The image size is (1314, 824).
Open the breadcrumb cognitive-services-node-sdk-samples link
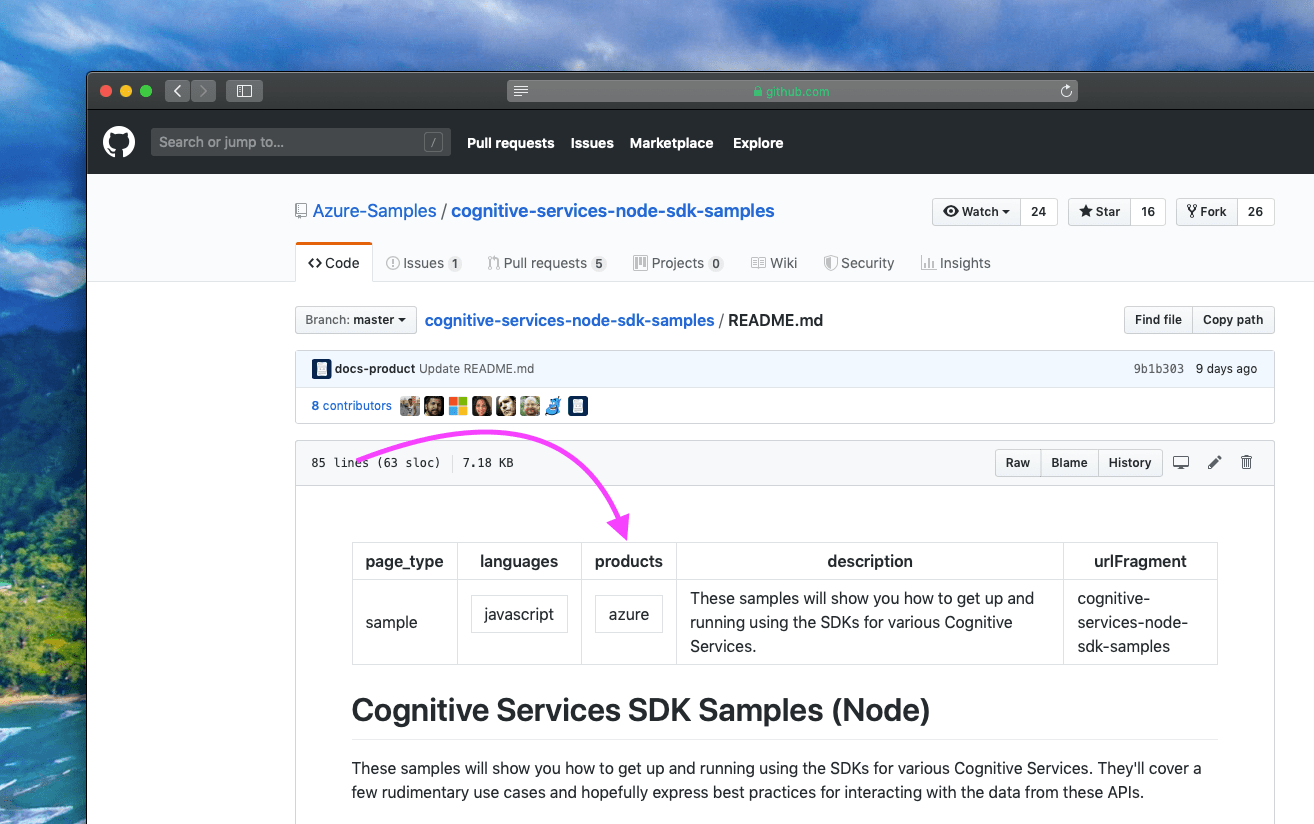click(569, 320)
